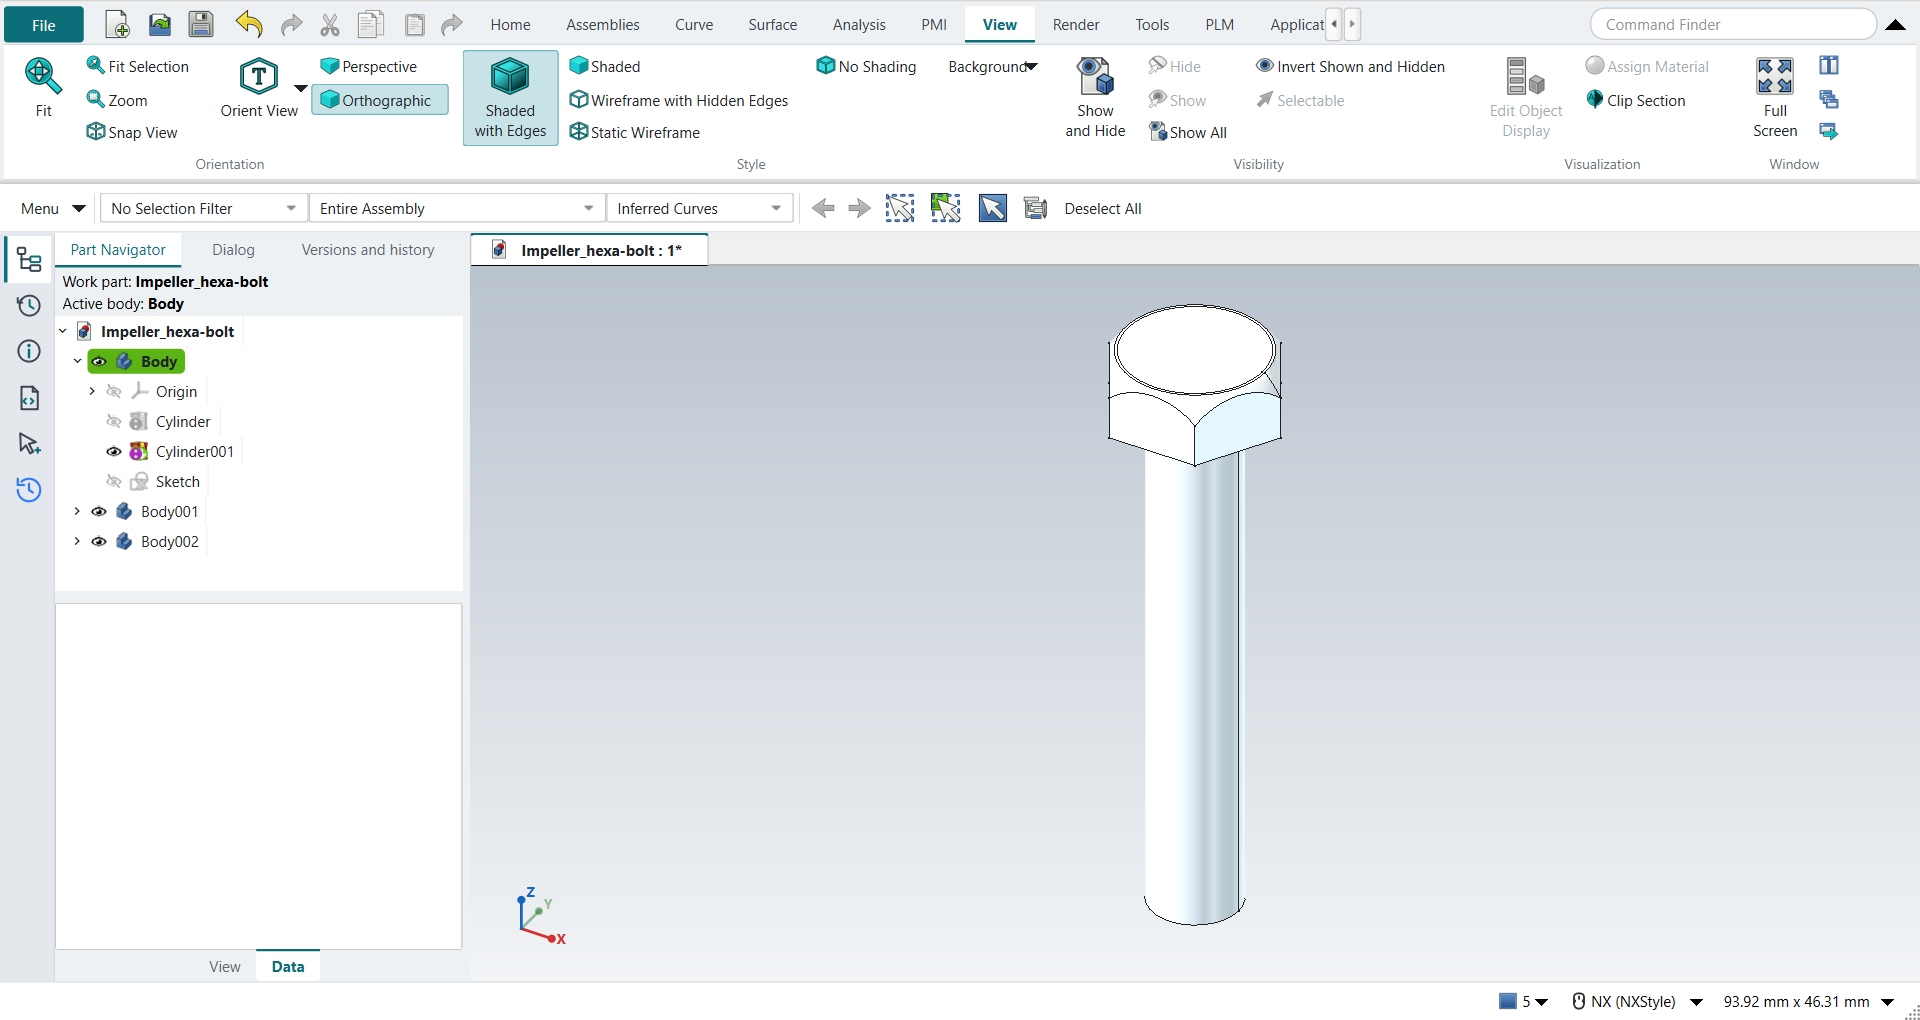The image size is (1920, 1020).
Task: Open the No Selection Filter dropdown
Action: 204,208
